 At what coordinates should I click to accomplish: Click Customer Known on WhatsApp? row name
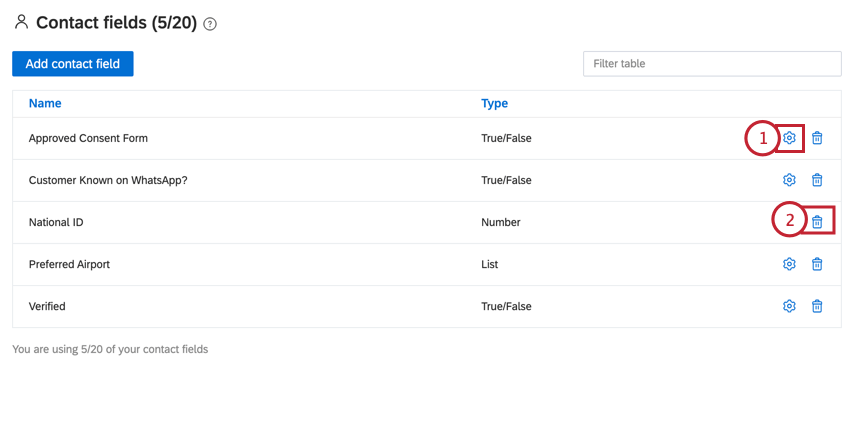tap(108, 181)
